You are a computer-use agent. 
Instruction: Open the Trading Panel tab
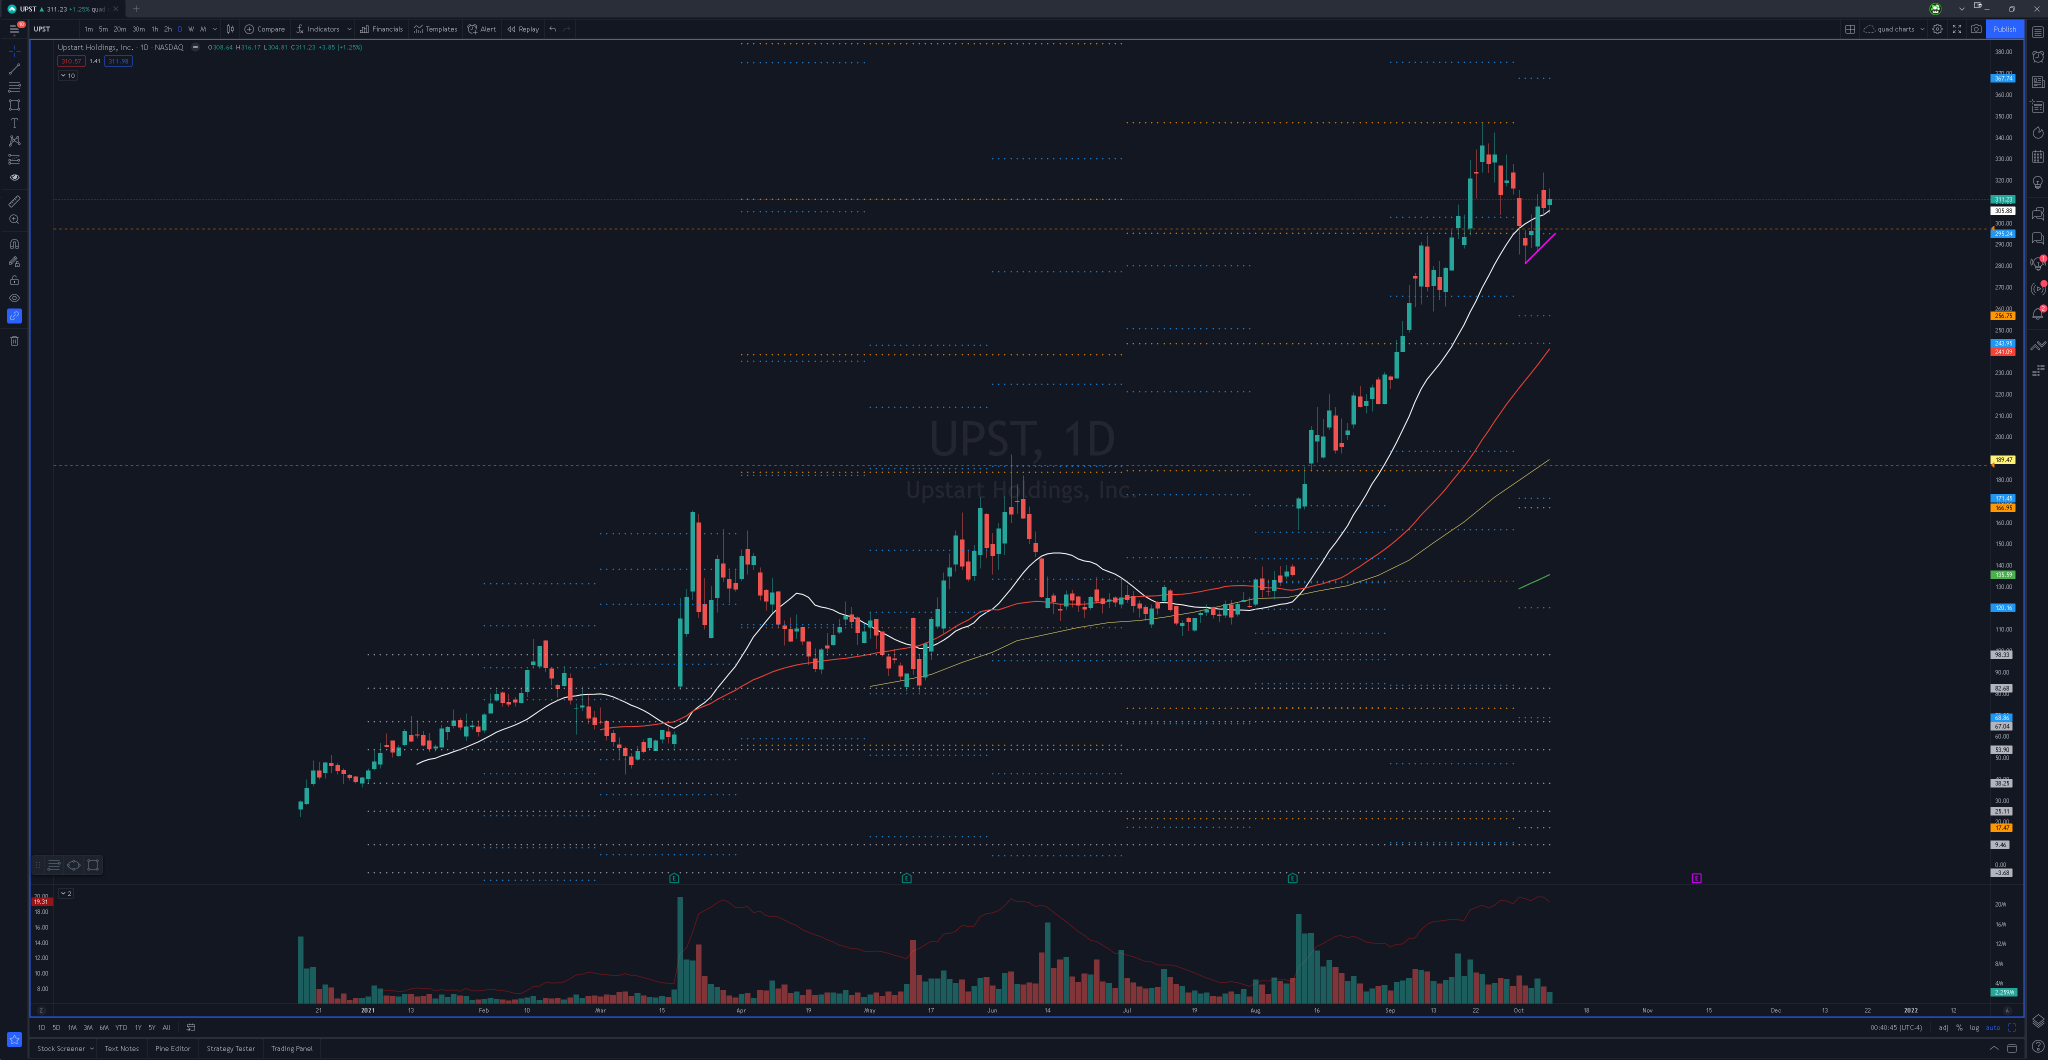pyautogui.click(x=292, y=1049)
